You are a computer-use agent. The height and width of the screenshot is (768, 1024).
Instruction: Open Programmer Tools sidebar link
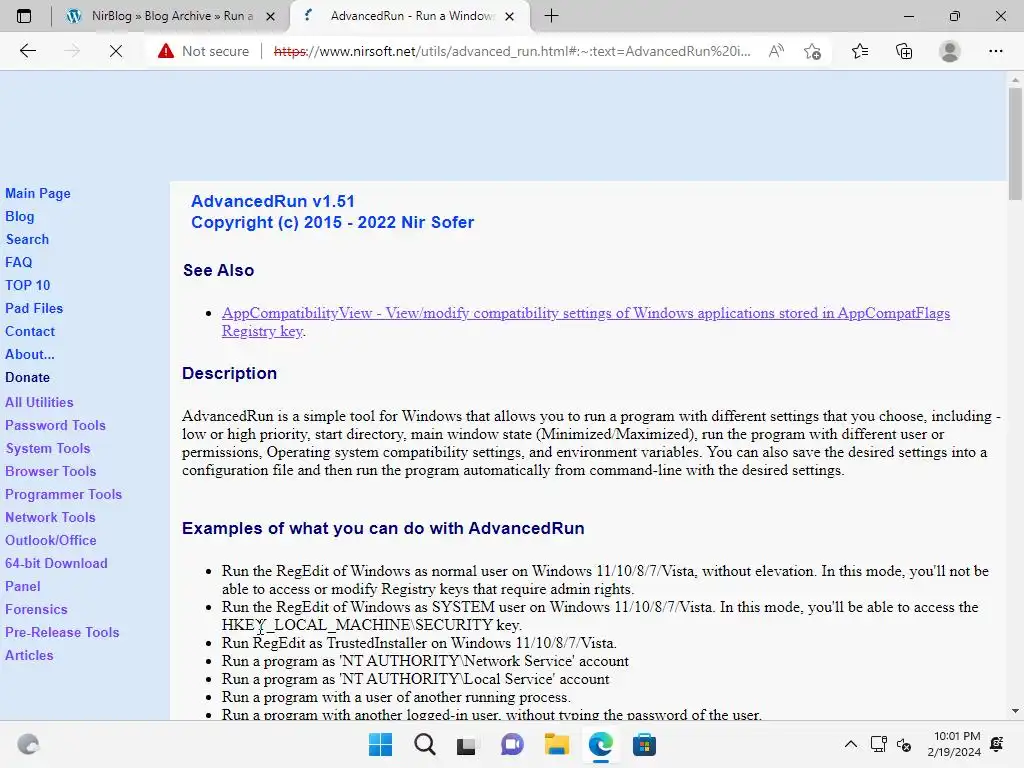[x=63, y=494]
